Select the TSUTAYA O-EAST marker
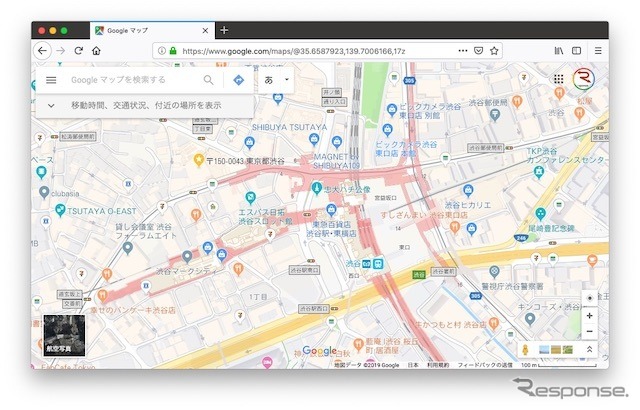 pyautogui.click(x=60, y=211)
